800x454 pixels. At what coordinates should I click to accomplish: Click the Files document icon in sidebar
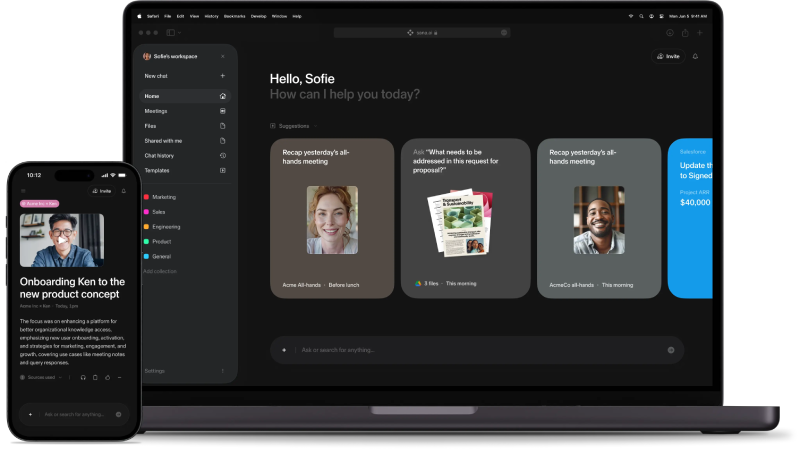(222, 125)
